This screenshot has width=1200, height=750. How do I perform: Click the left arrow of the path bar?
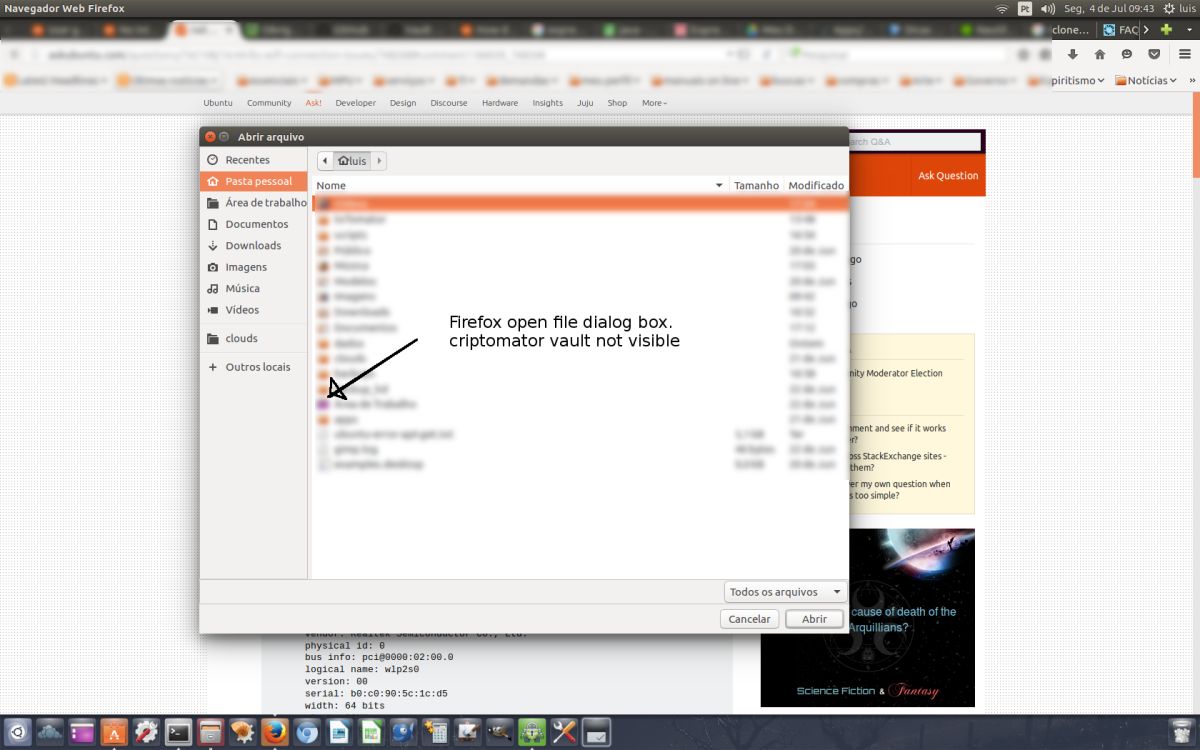tap(325, 160)
